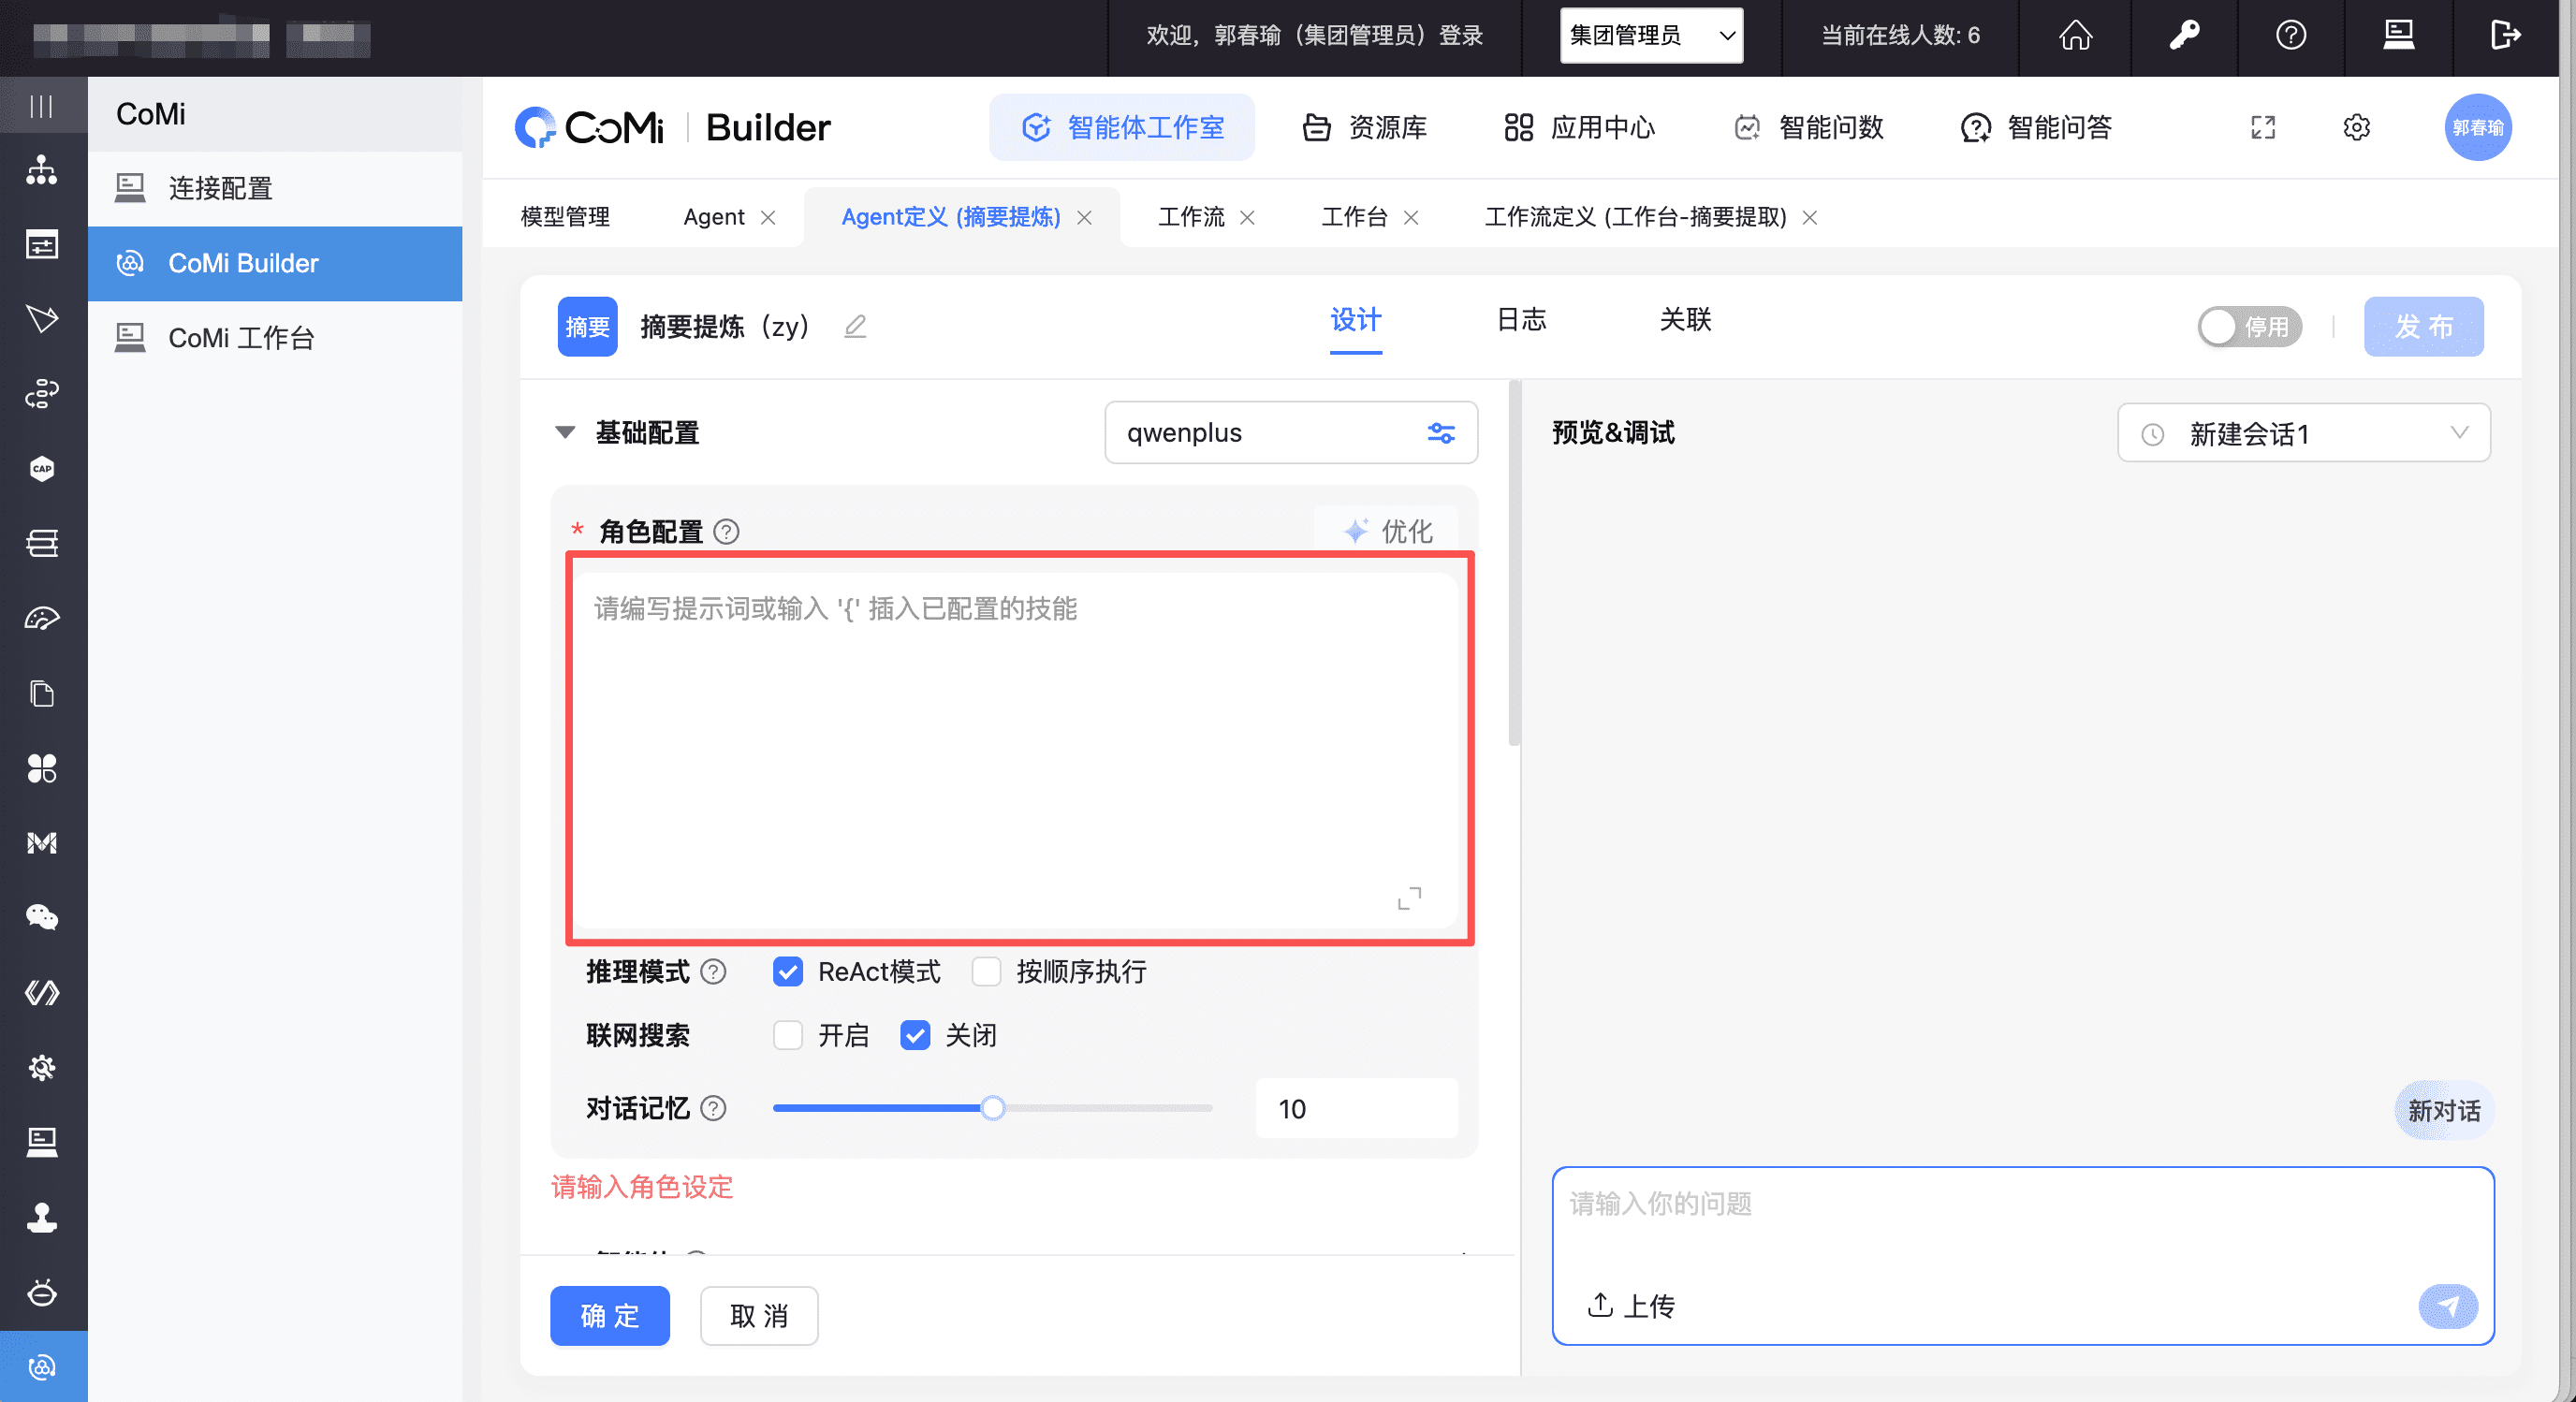Open the organization tree icon in left rail

(42, 170)
